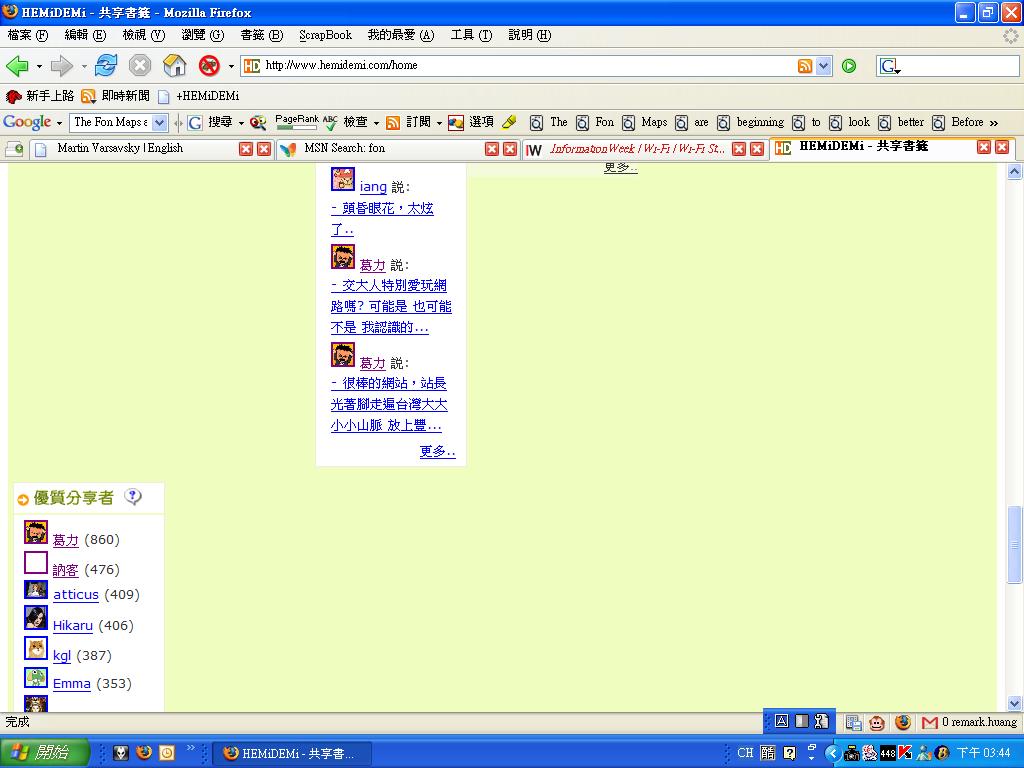Open the atticus user link

click(x=76, y=595)
